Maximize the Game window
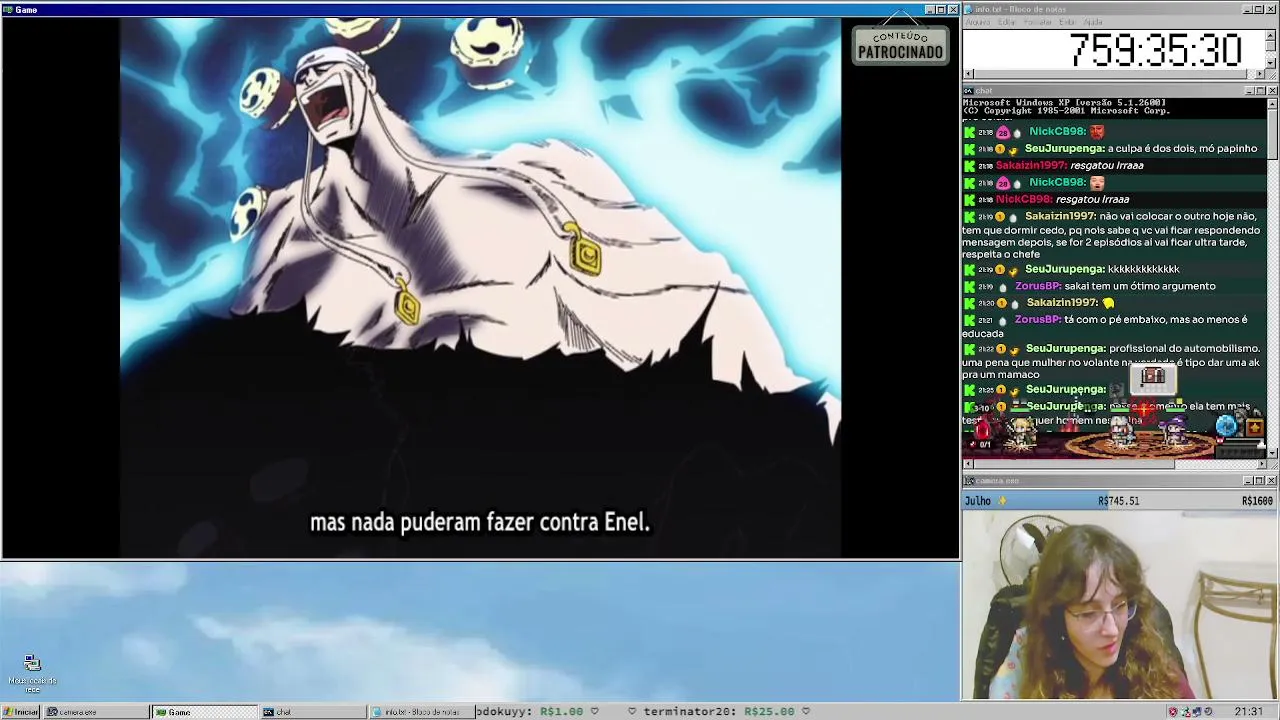Viewport: 1280px width, 720px height. coord(941,9)
